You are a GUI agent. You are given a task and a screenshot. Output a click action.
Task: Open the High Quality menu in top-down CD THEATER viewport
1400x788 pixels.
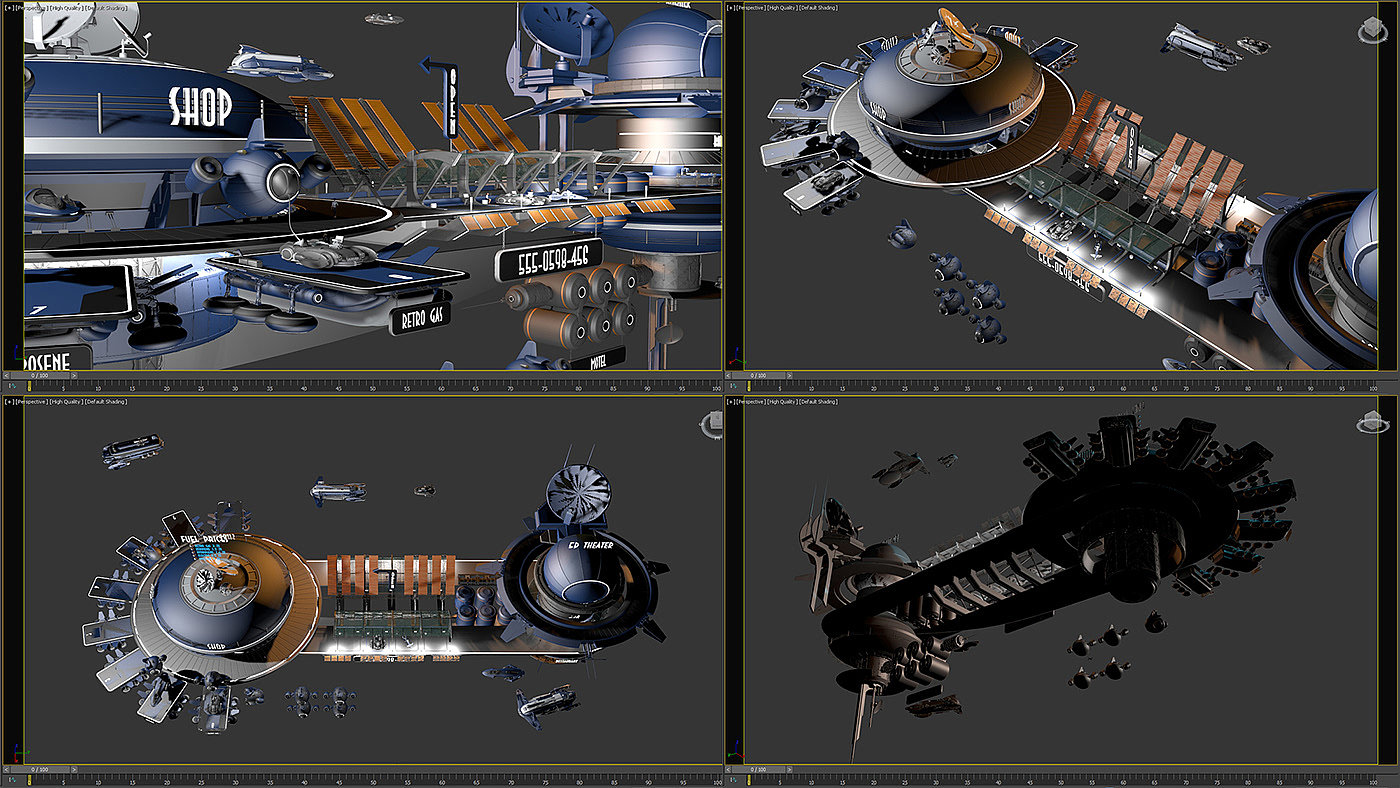pos(66,402)
